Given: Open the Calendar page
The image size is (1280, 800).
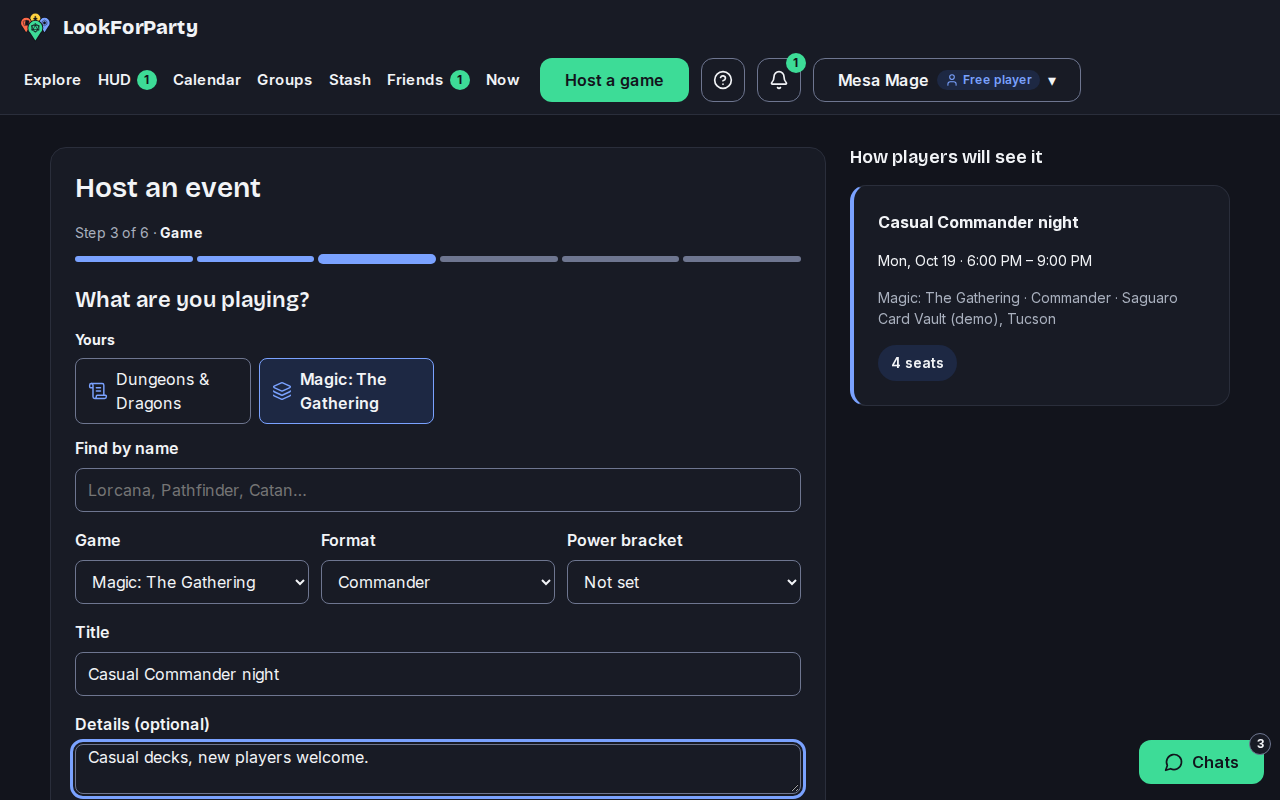Looking at the screenshot, I should pos(207,80).
